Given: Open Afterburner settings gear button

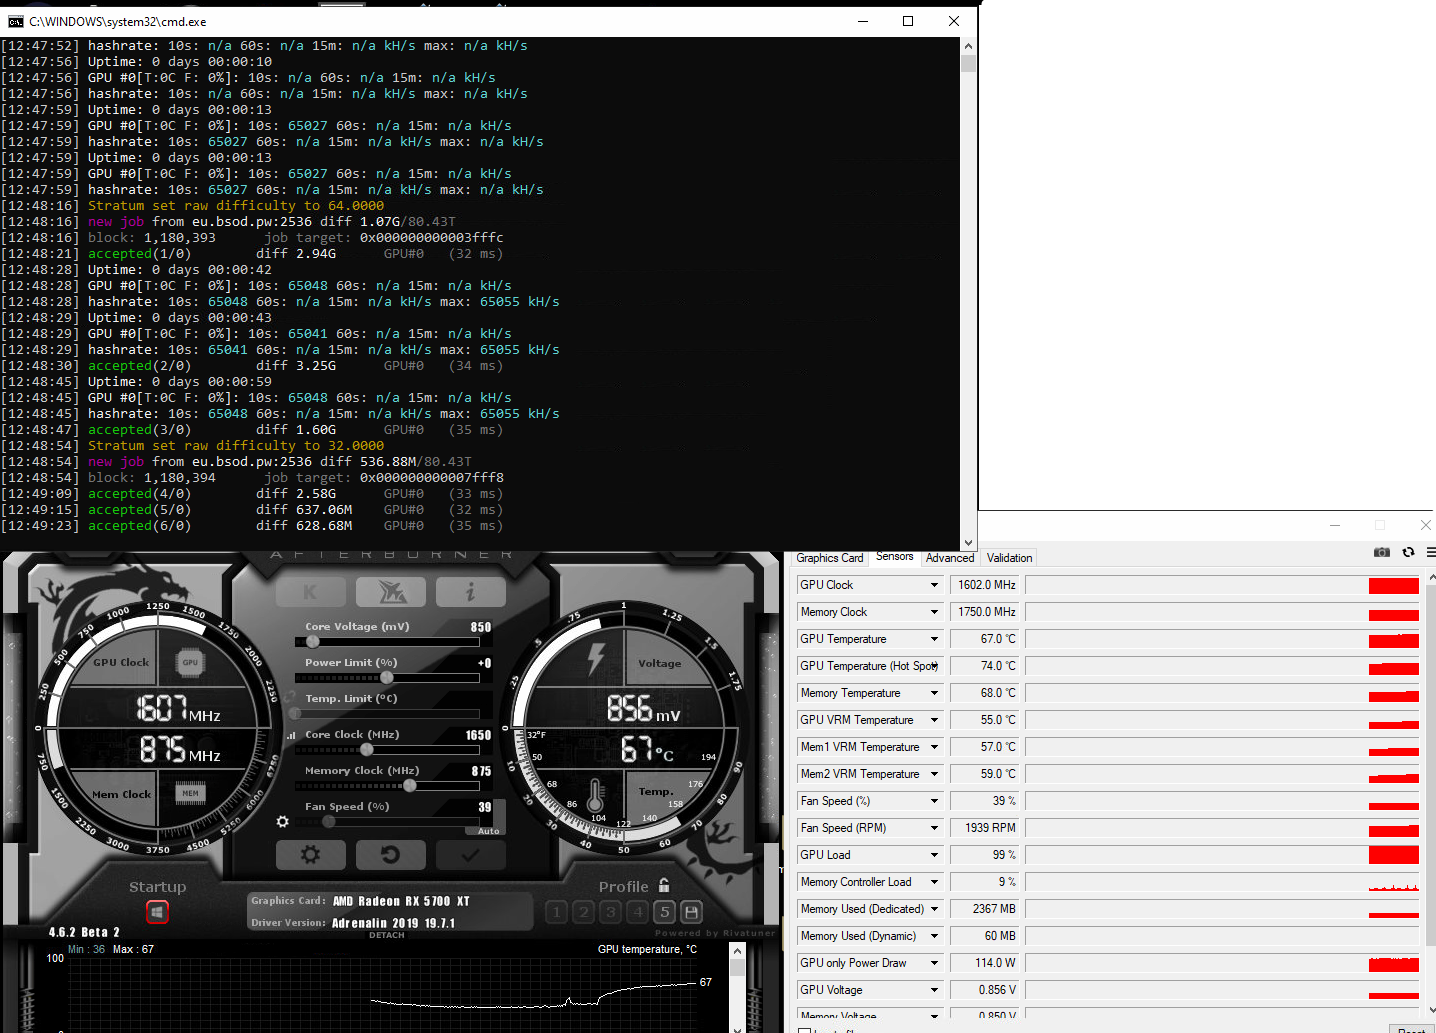Looking at the screenshot, I should [x=310, y=855].
